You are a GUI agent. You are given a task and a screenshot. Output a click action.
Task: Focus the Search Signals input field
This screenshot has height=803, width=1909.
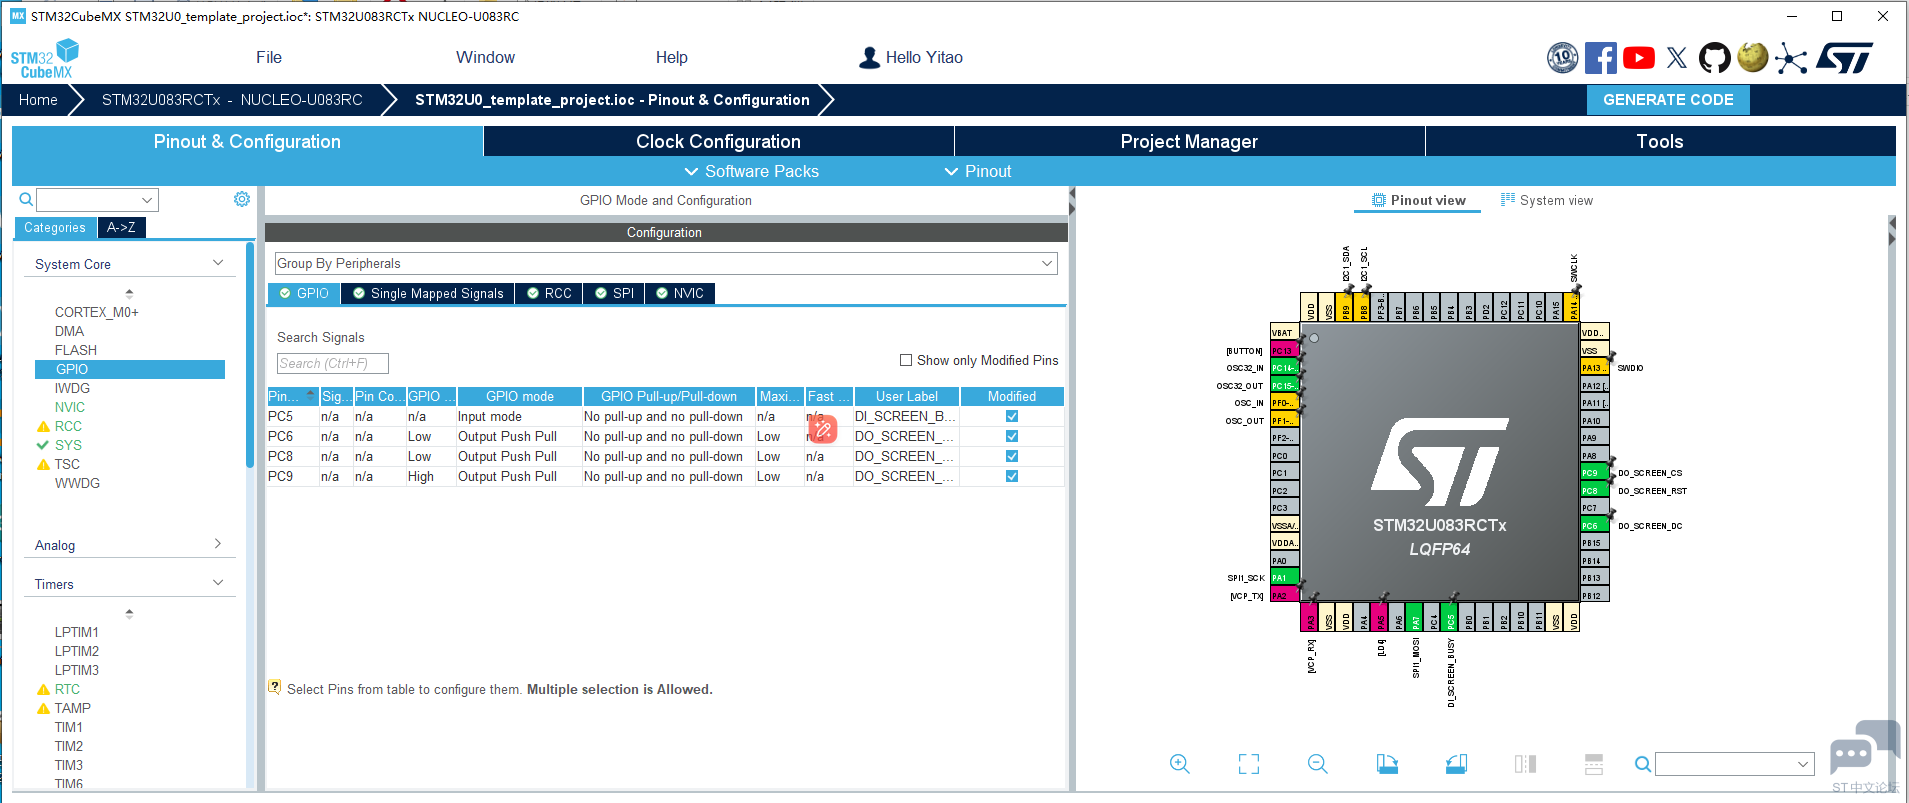[332, 363]
